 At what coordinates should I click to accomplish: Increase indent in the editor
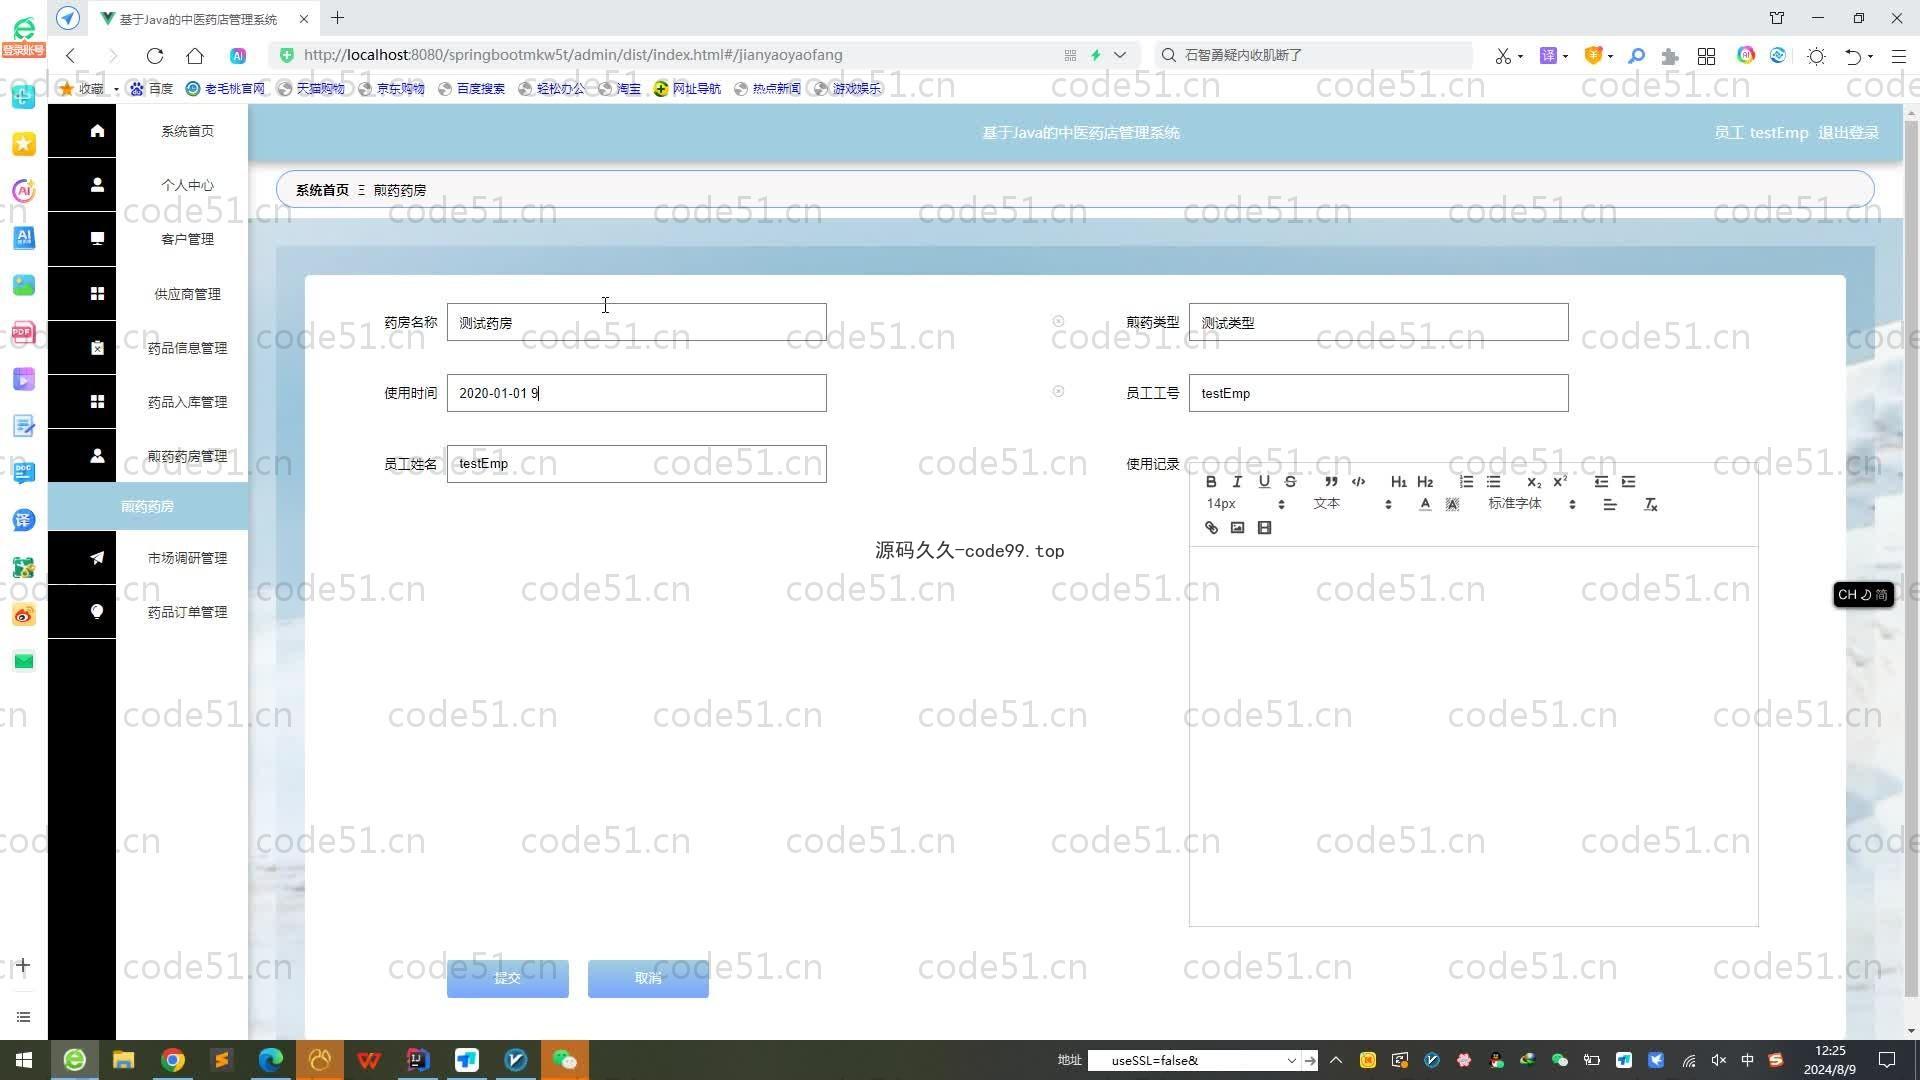pos(1628,482)
